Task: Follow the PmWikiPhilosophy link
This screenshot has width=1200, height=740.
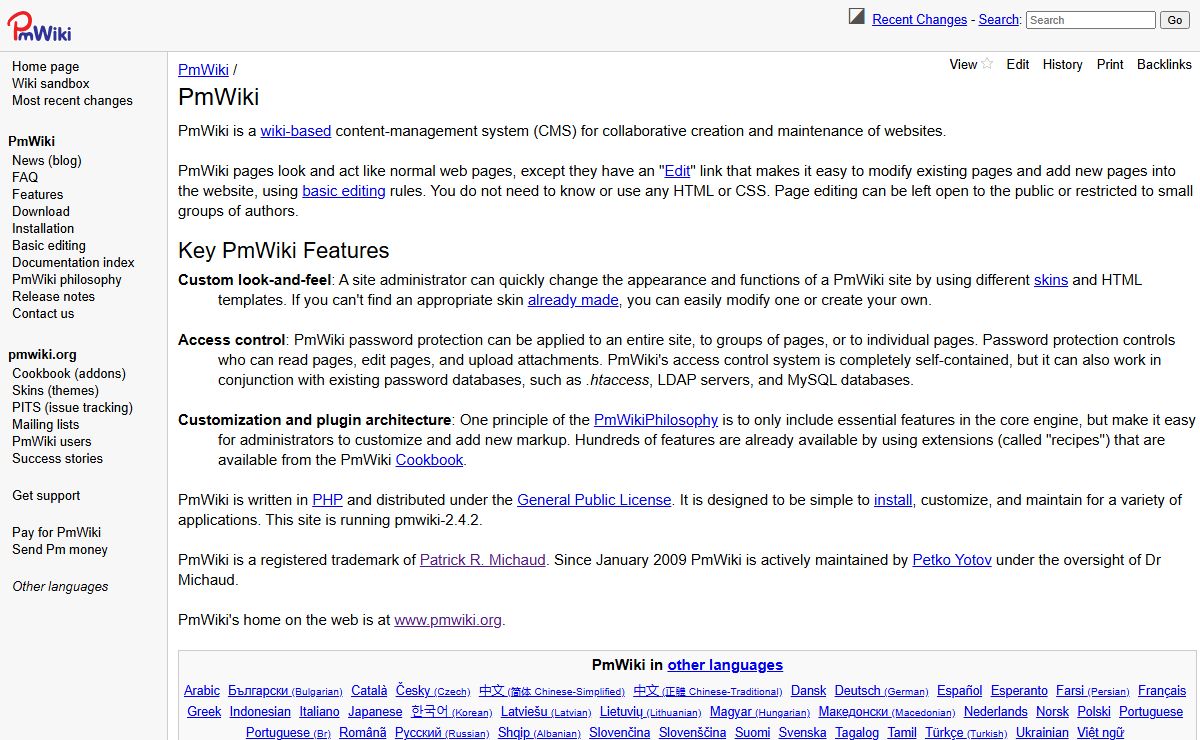Action: (x=656, y=420)
